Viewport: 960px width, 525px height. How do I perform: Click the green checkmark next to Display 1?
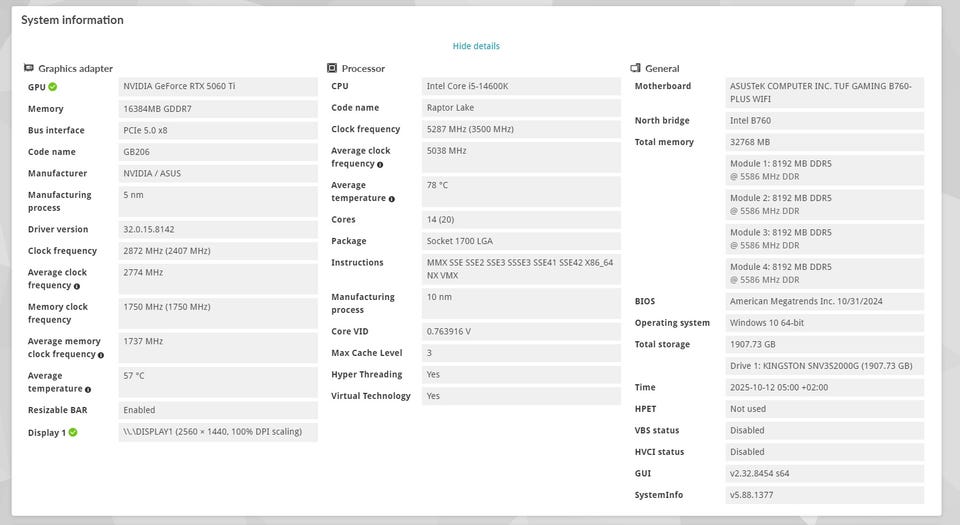coord(73,432)
